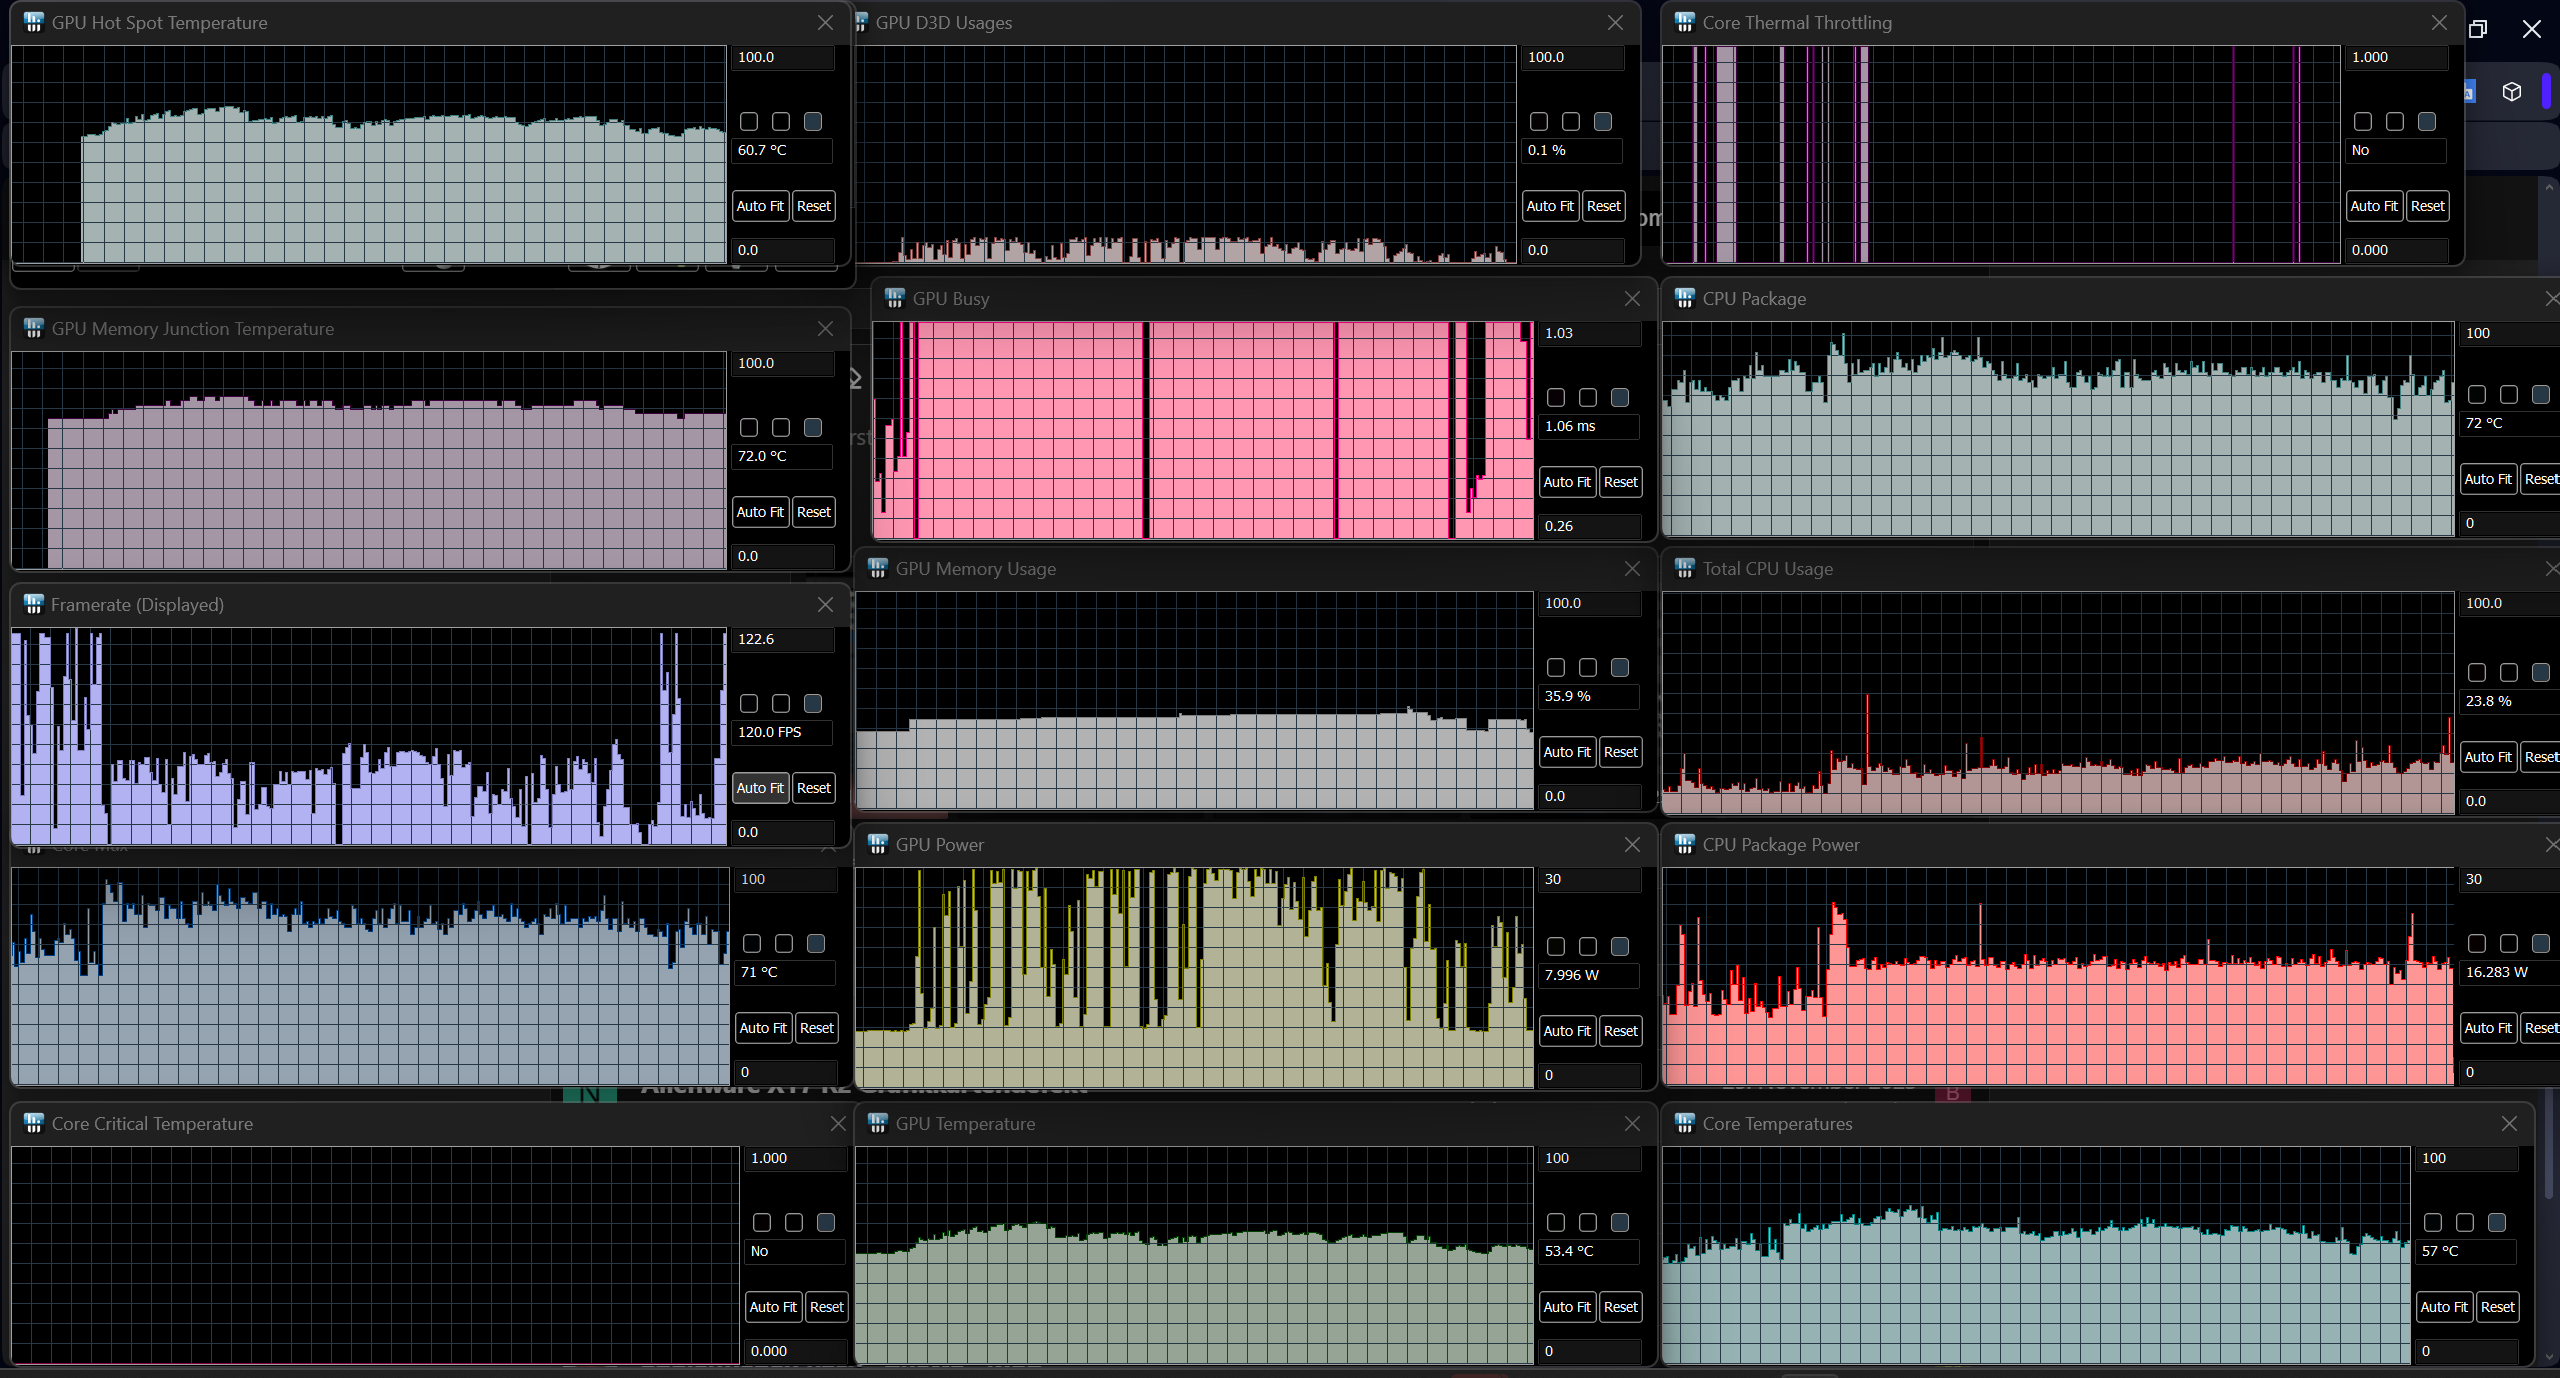Screen dimensions: 2560x1378
Task: Click the blue-filled square in GPU Temperature panel
Action: pyautogui.click(x=1619, y=1222)
